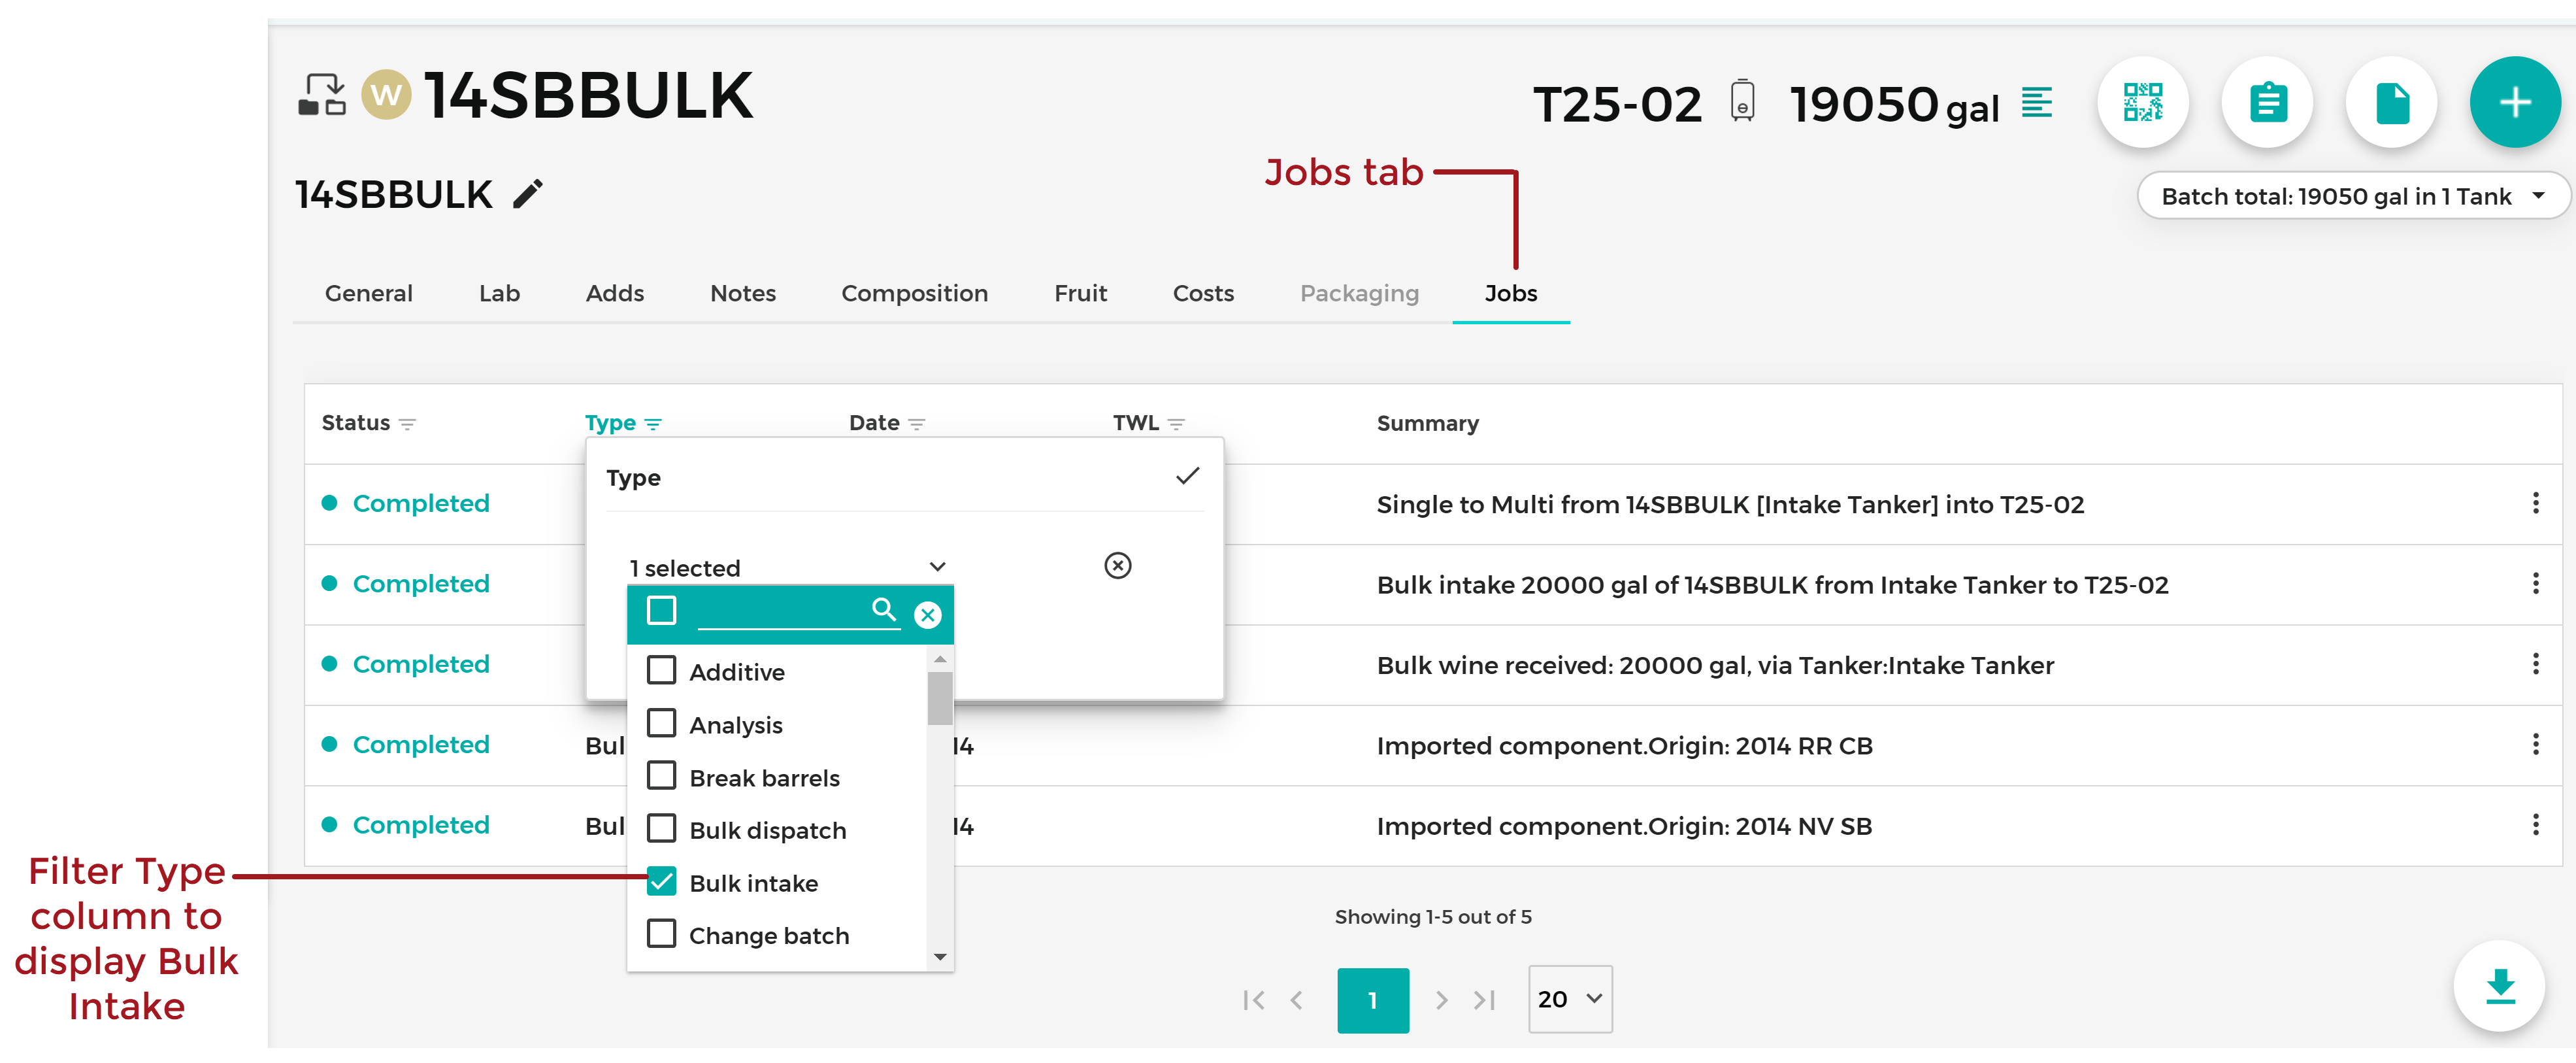Uncheck the Bulk intake checkbox

pos(661,882)
